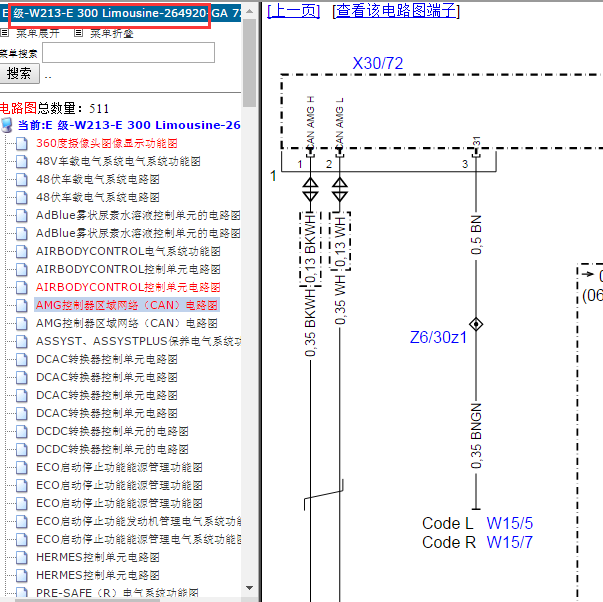Click the Z6/30z1 diamond splice symbol

(476, 324)
